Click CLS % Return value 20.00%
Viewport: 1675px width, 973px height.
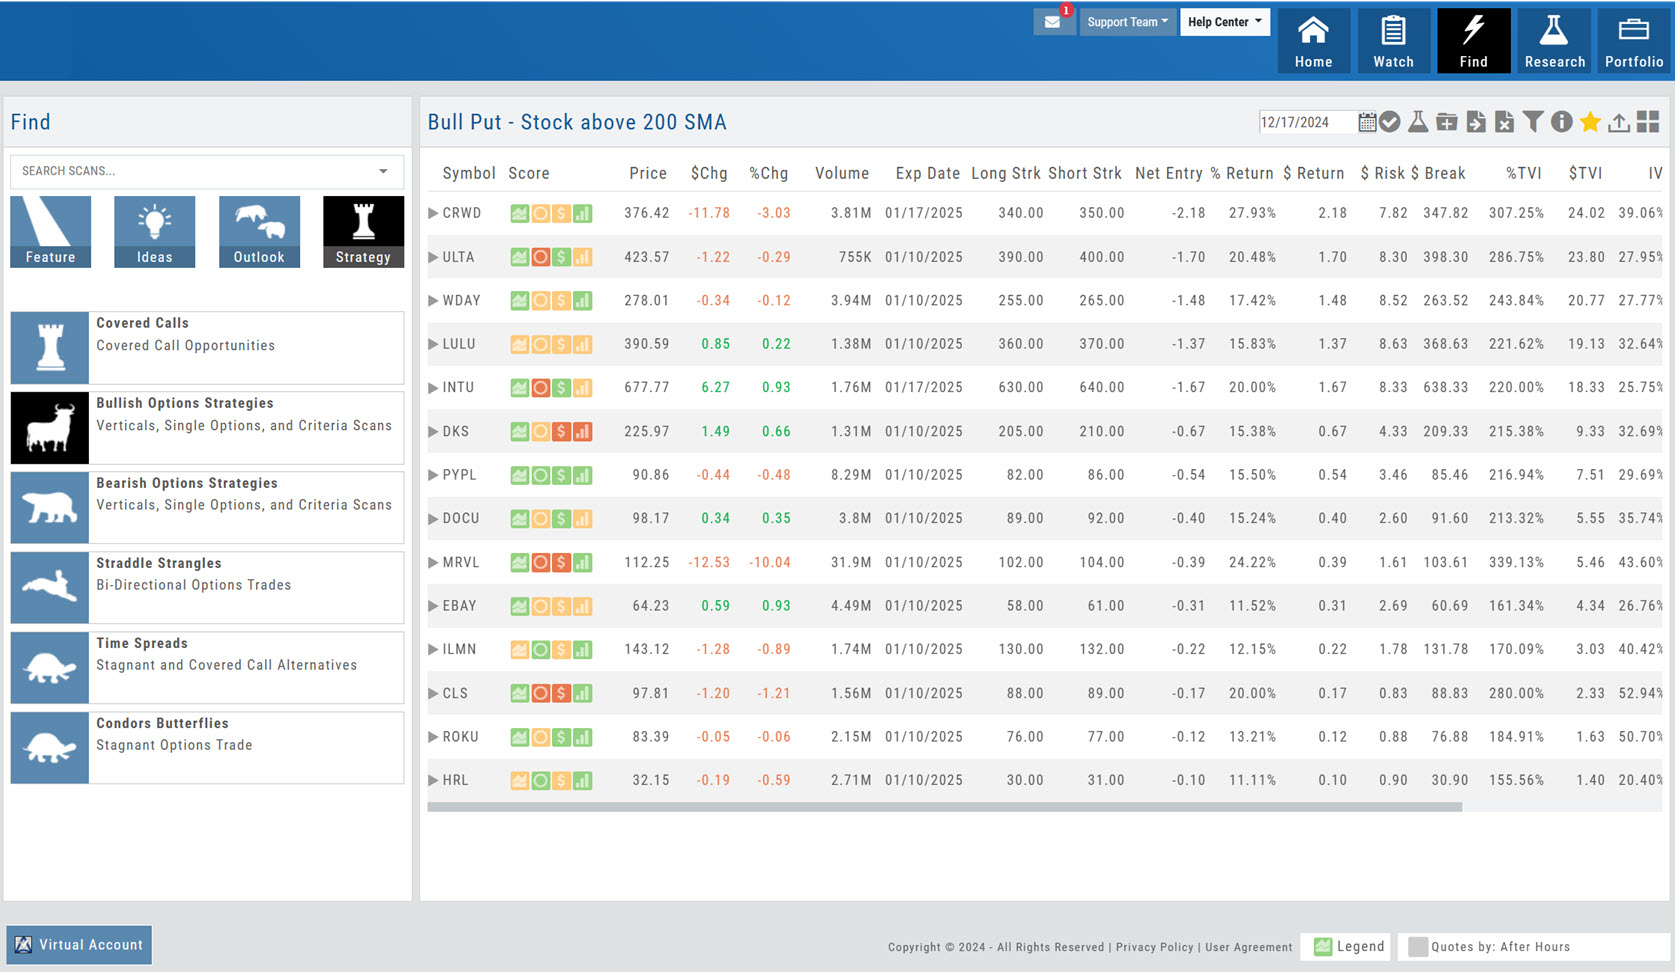(1252, 693)
